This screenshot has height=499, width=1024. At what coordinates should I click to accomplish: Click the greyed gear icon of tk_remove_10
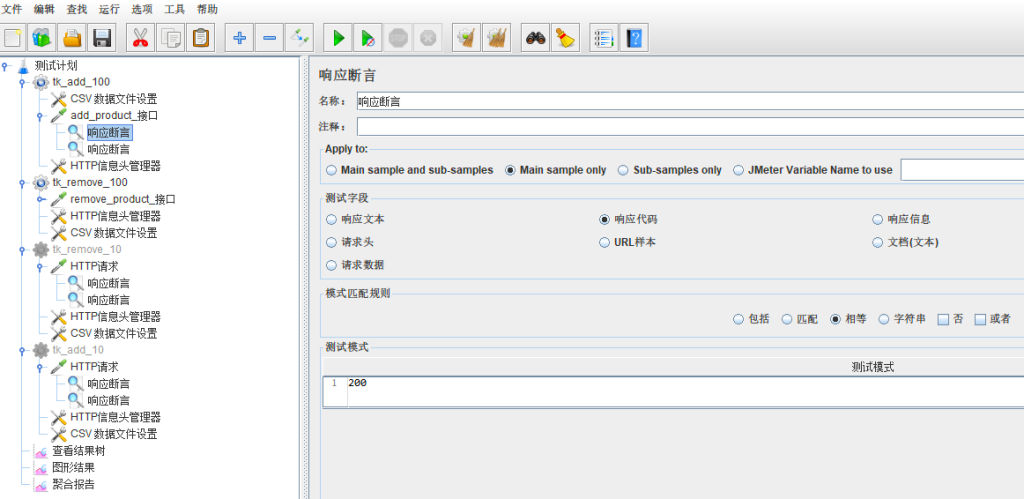40,250
